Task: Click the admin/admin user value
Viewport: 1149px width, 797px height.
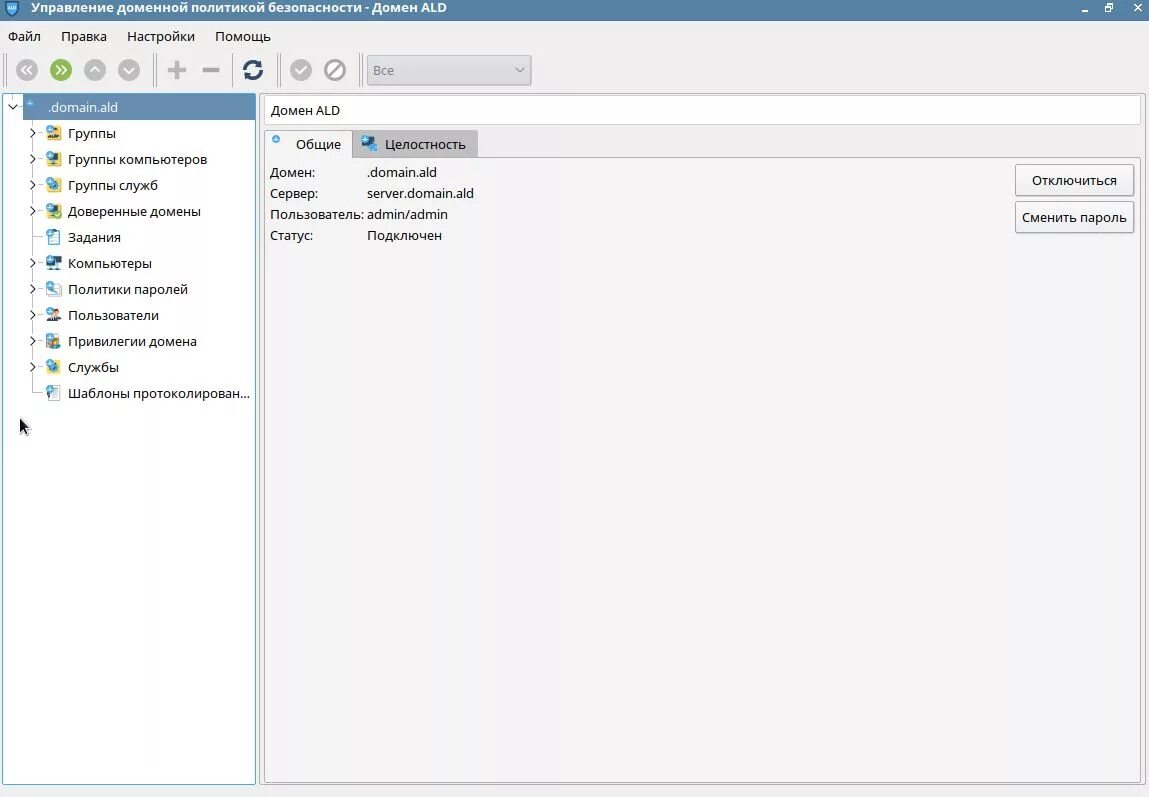Action: 407,215
